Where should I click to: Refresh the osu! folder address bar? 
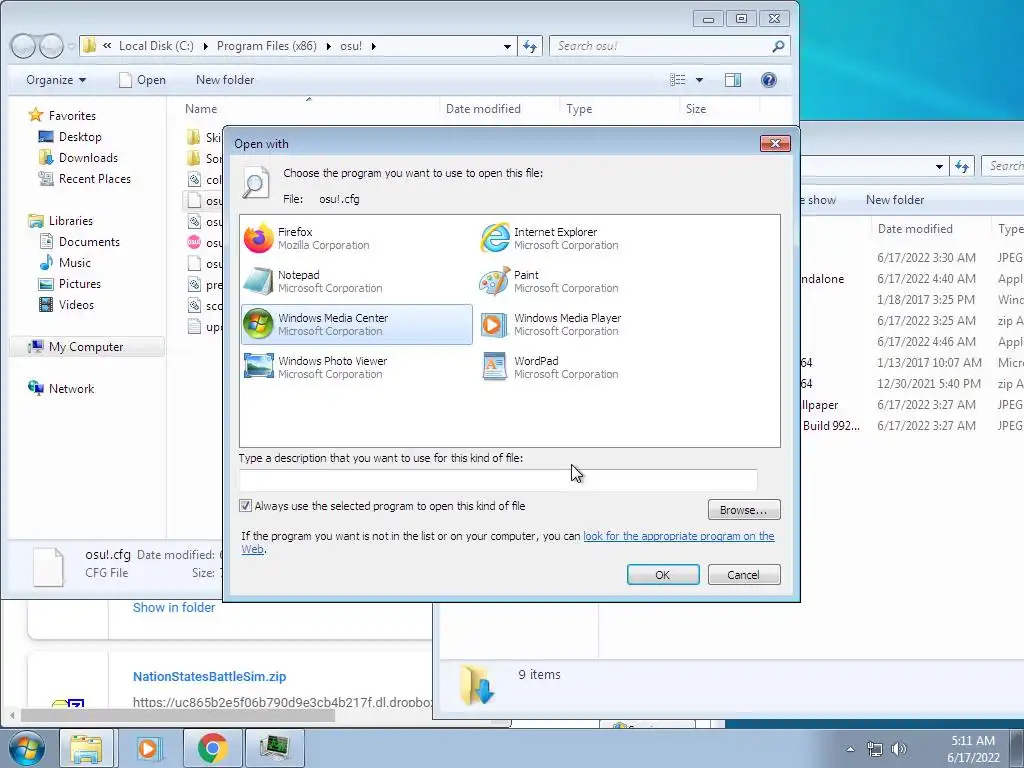[x=530, y=46]
